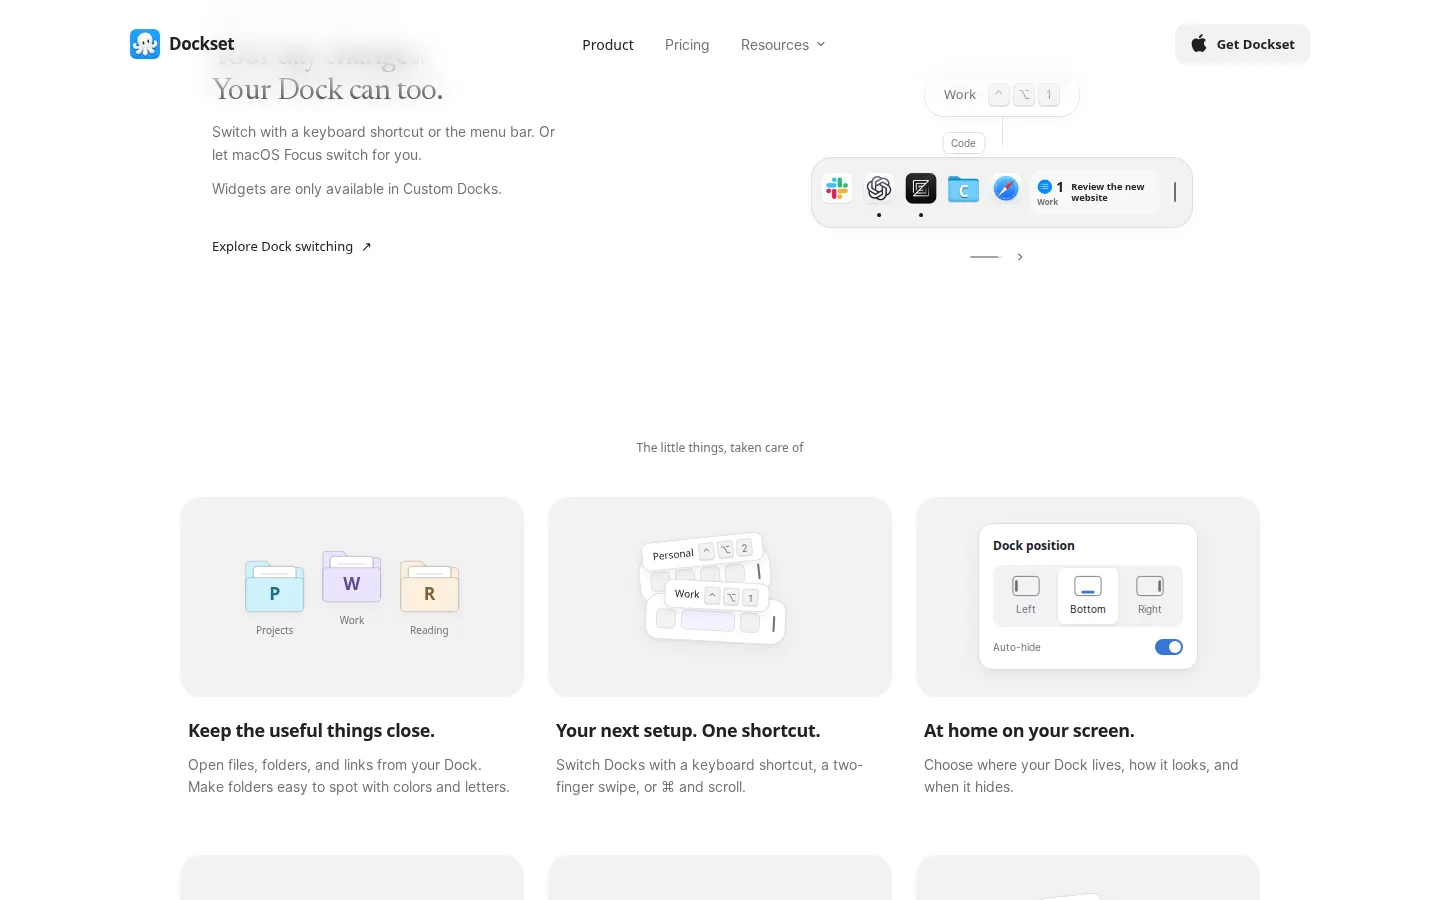Image resolution: width=1440 pixels, height=900 pixels.
Task: Go to the Pricing page
Action: click(687, 45)
